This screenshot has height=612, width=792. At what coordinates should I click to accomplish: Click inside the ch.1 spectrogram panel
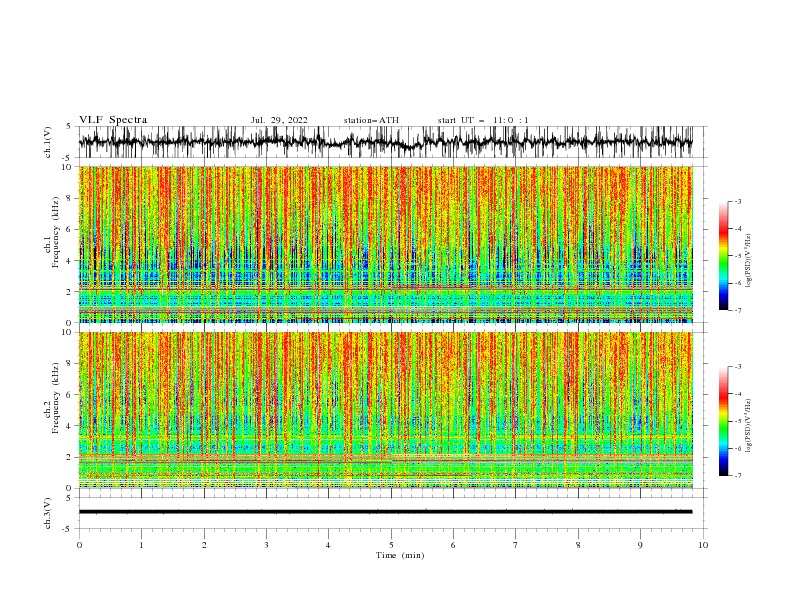(385, 244)
